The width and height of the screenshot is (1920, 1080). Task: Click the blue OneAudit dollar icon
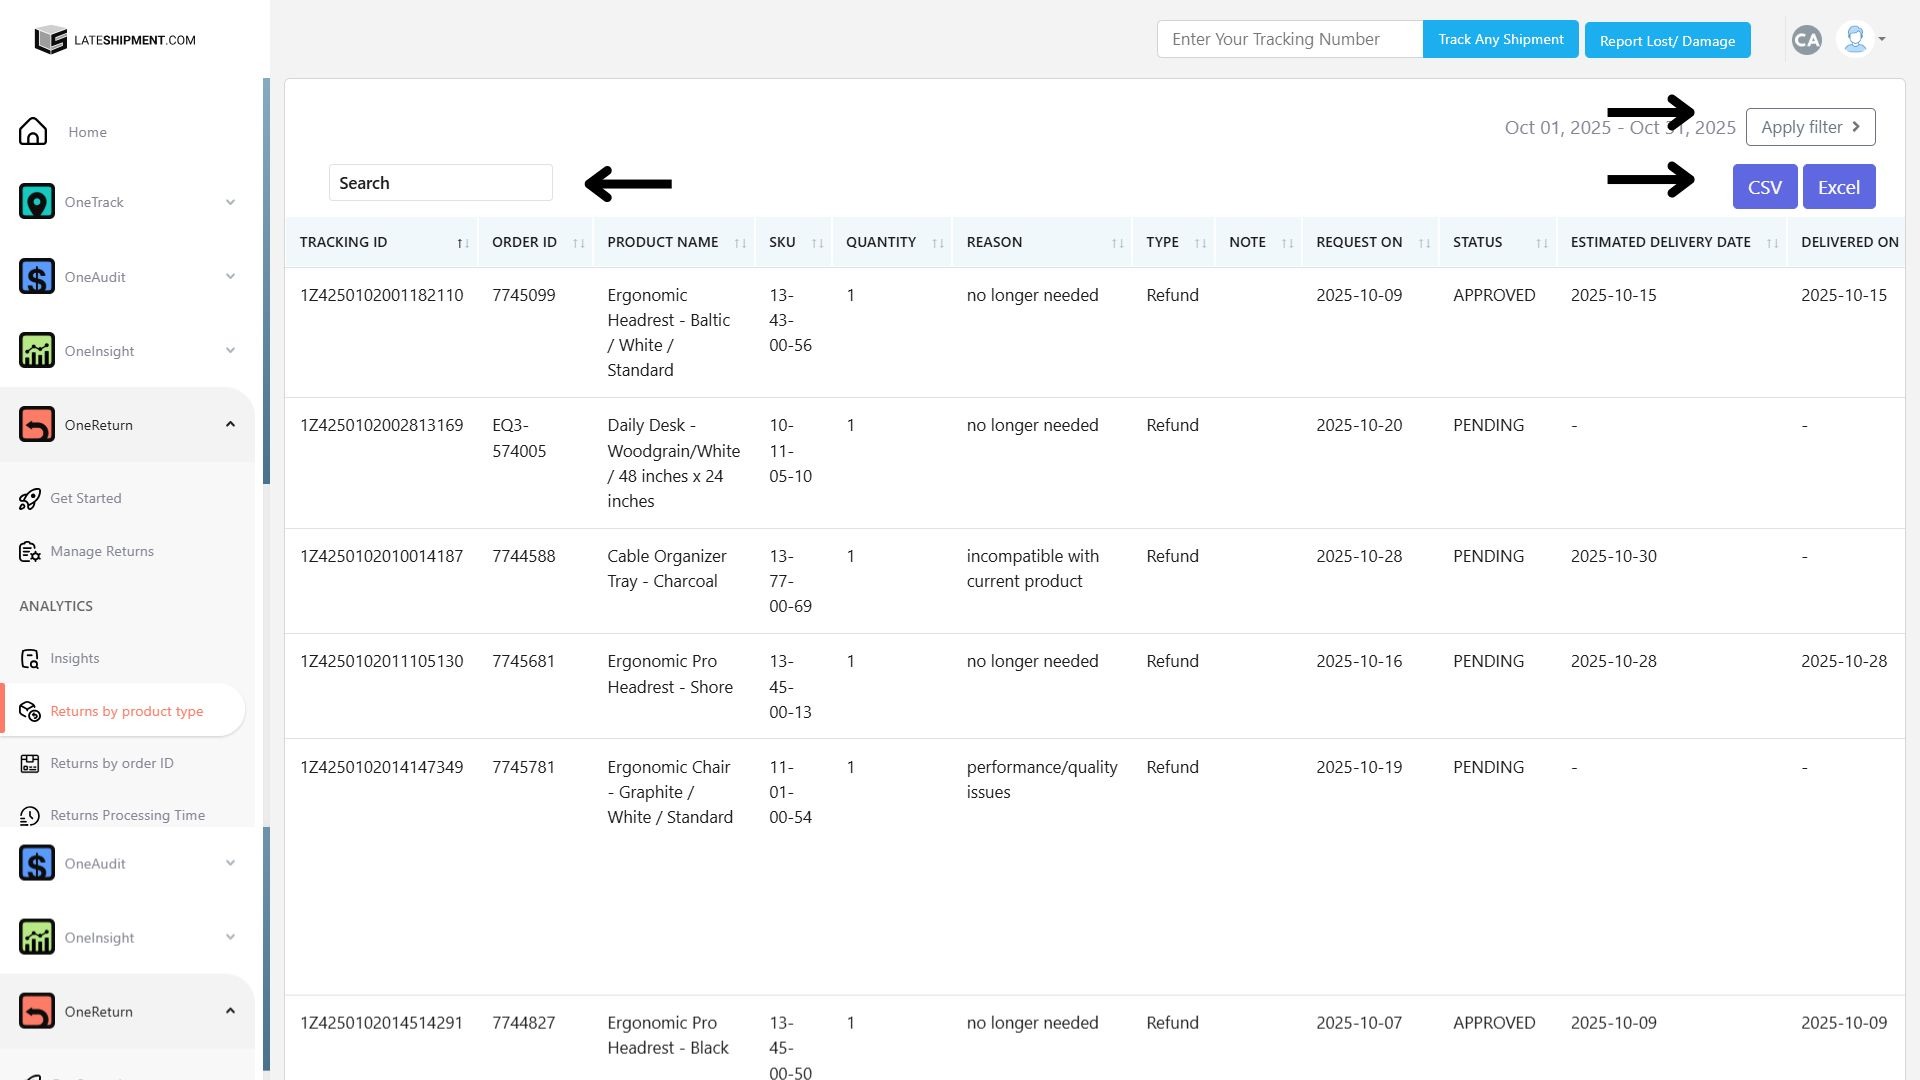click(x=37, y=277)
